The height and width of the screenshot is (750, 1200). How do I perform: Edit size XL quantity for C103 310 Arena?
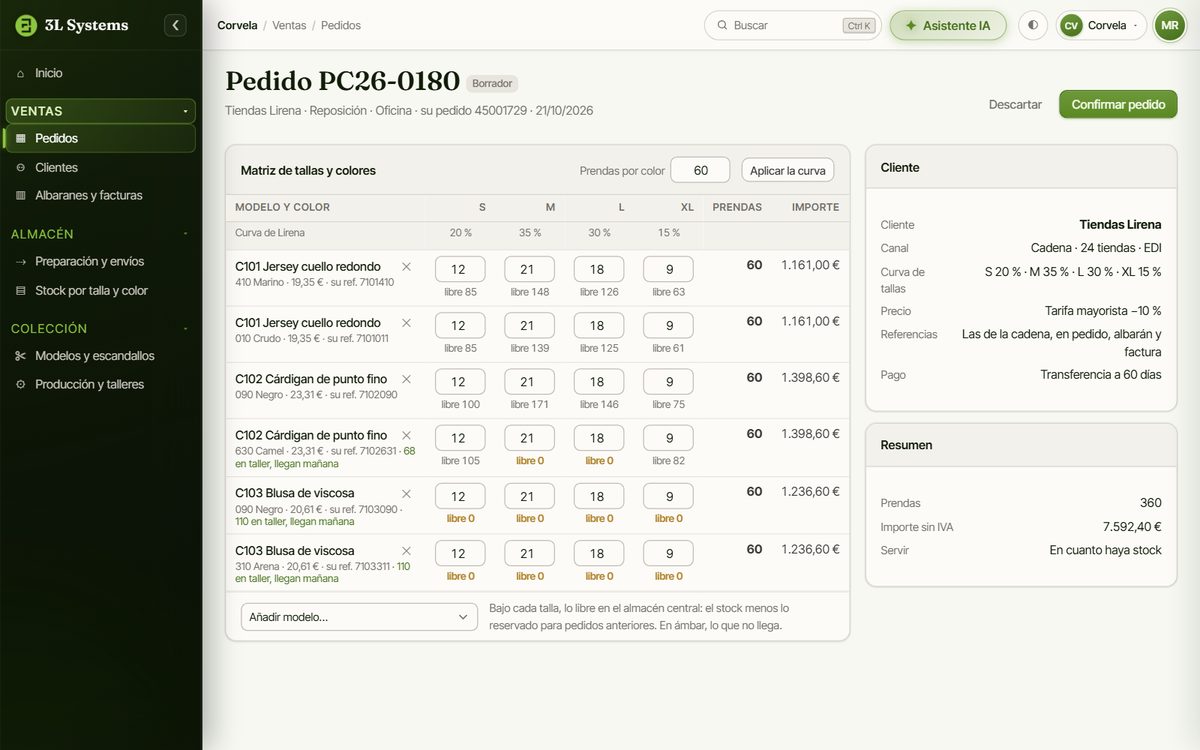tap(666, 553)
